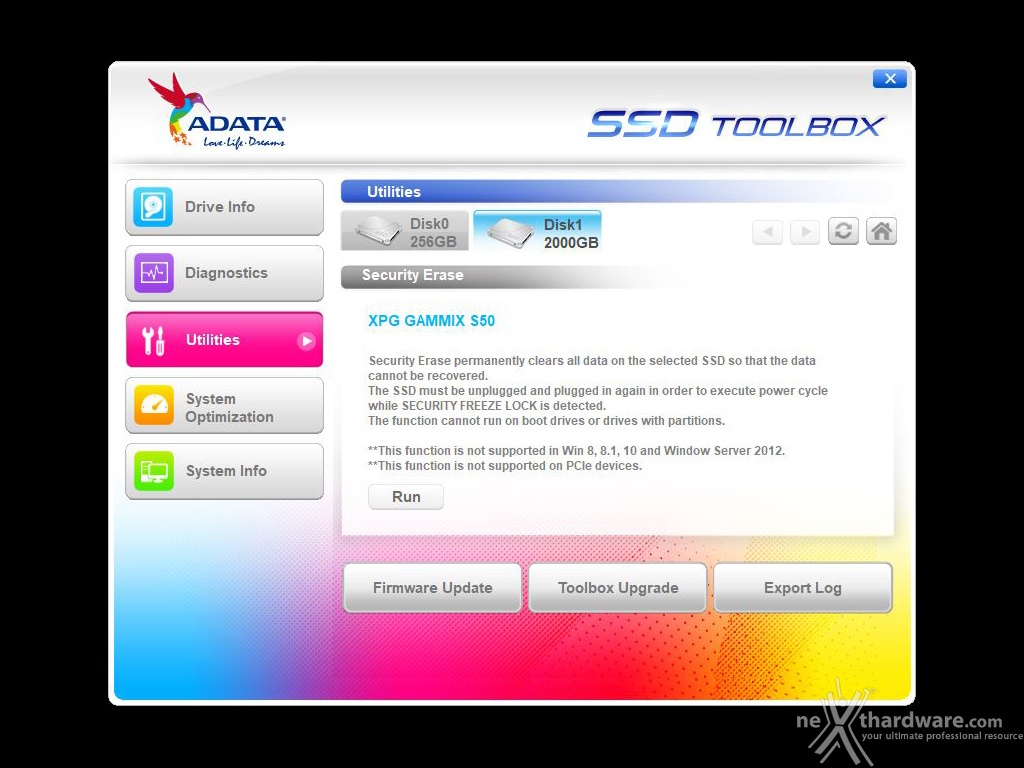Open the System Info section

[224, 472]
